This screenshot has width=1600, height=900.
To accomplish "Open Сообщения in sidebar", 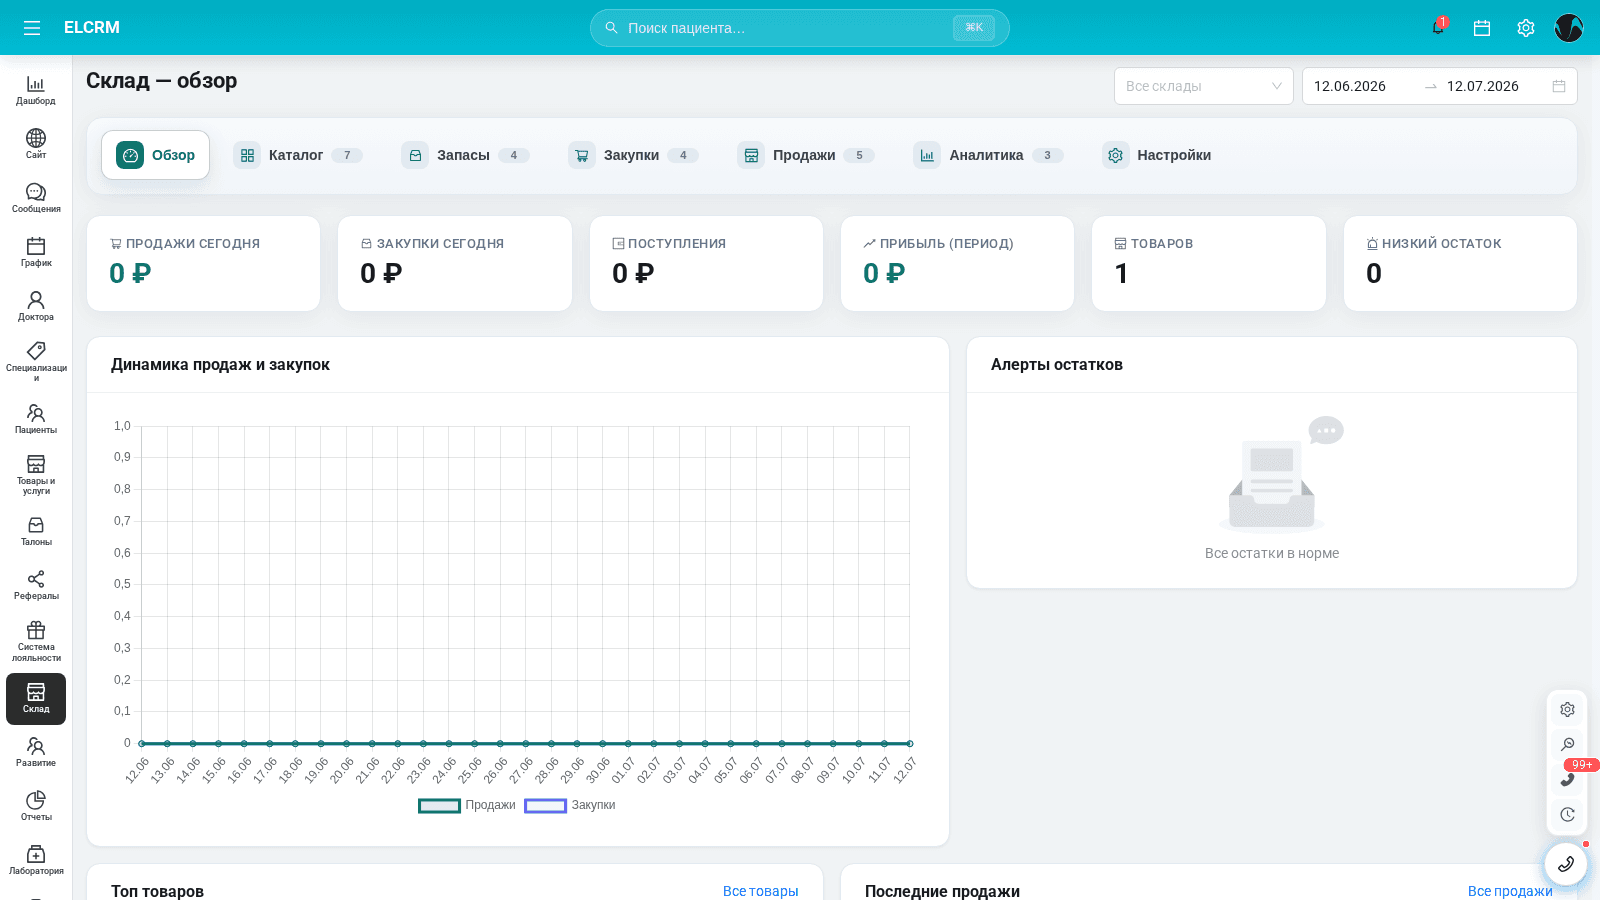I will (x=36, y=198).
